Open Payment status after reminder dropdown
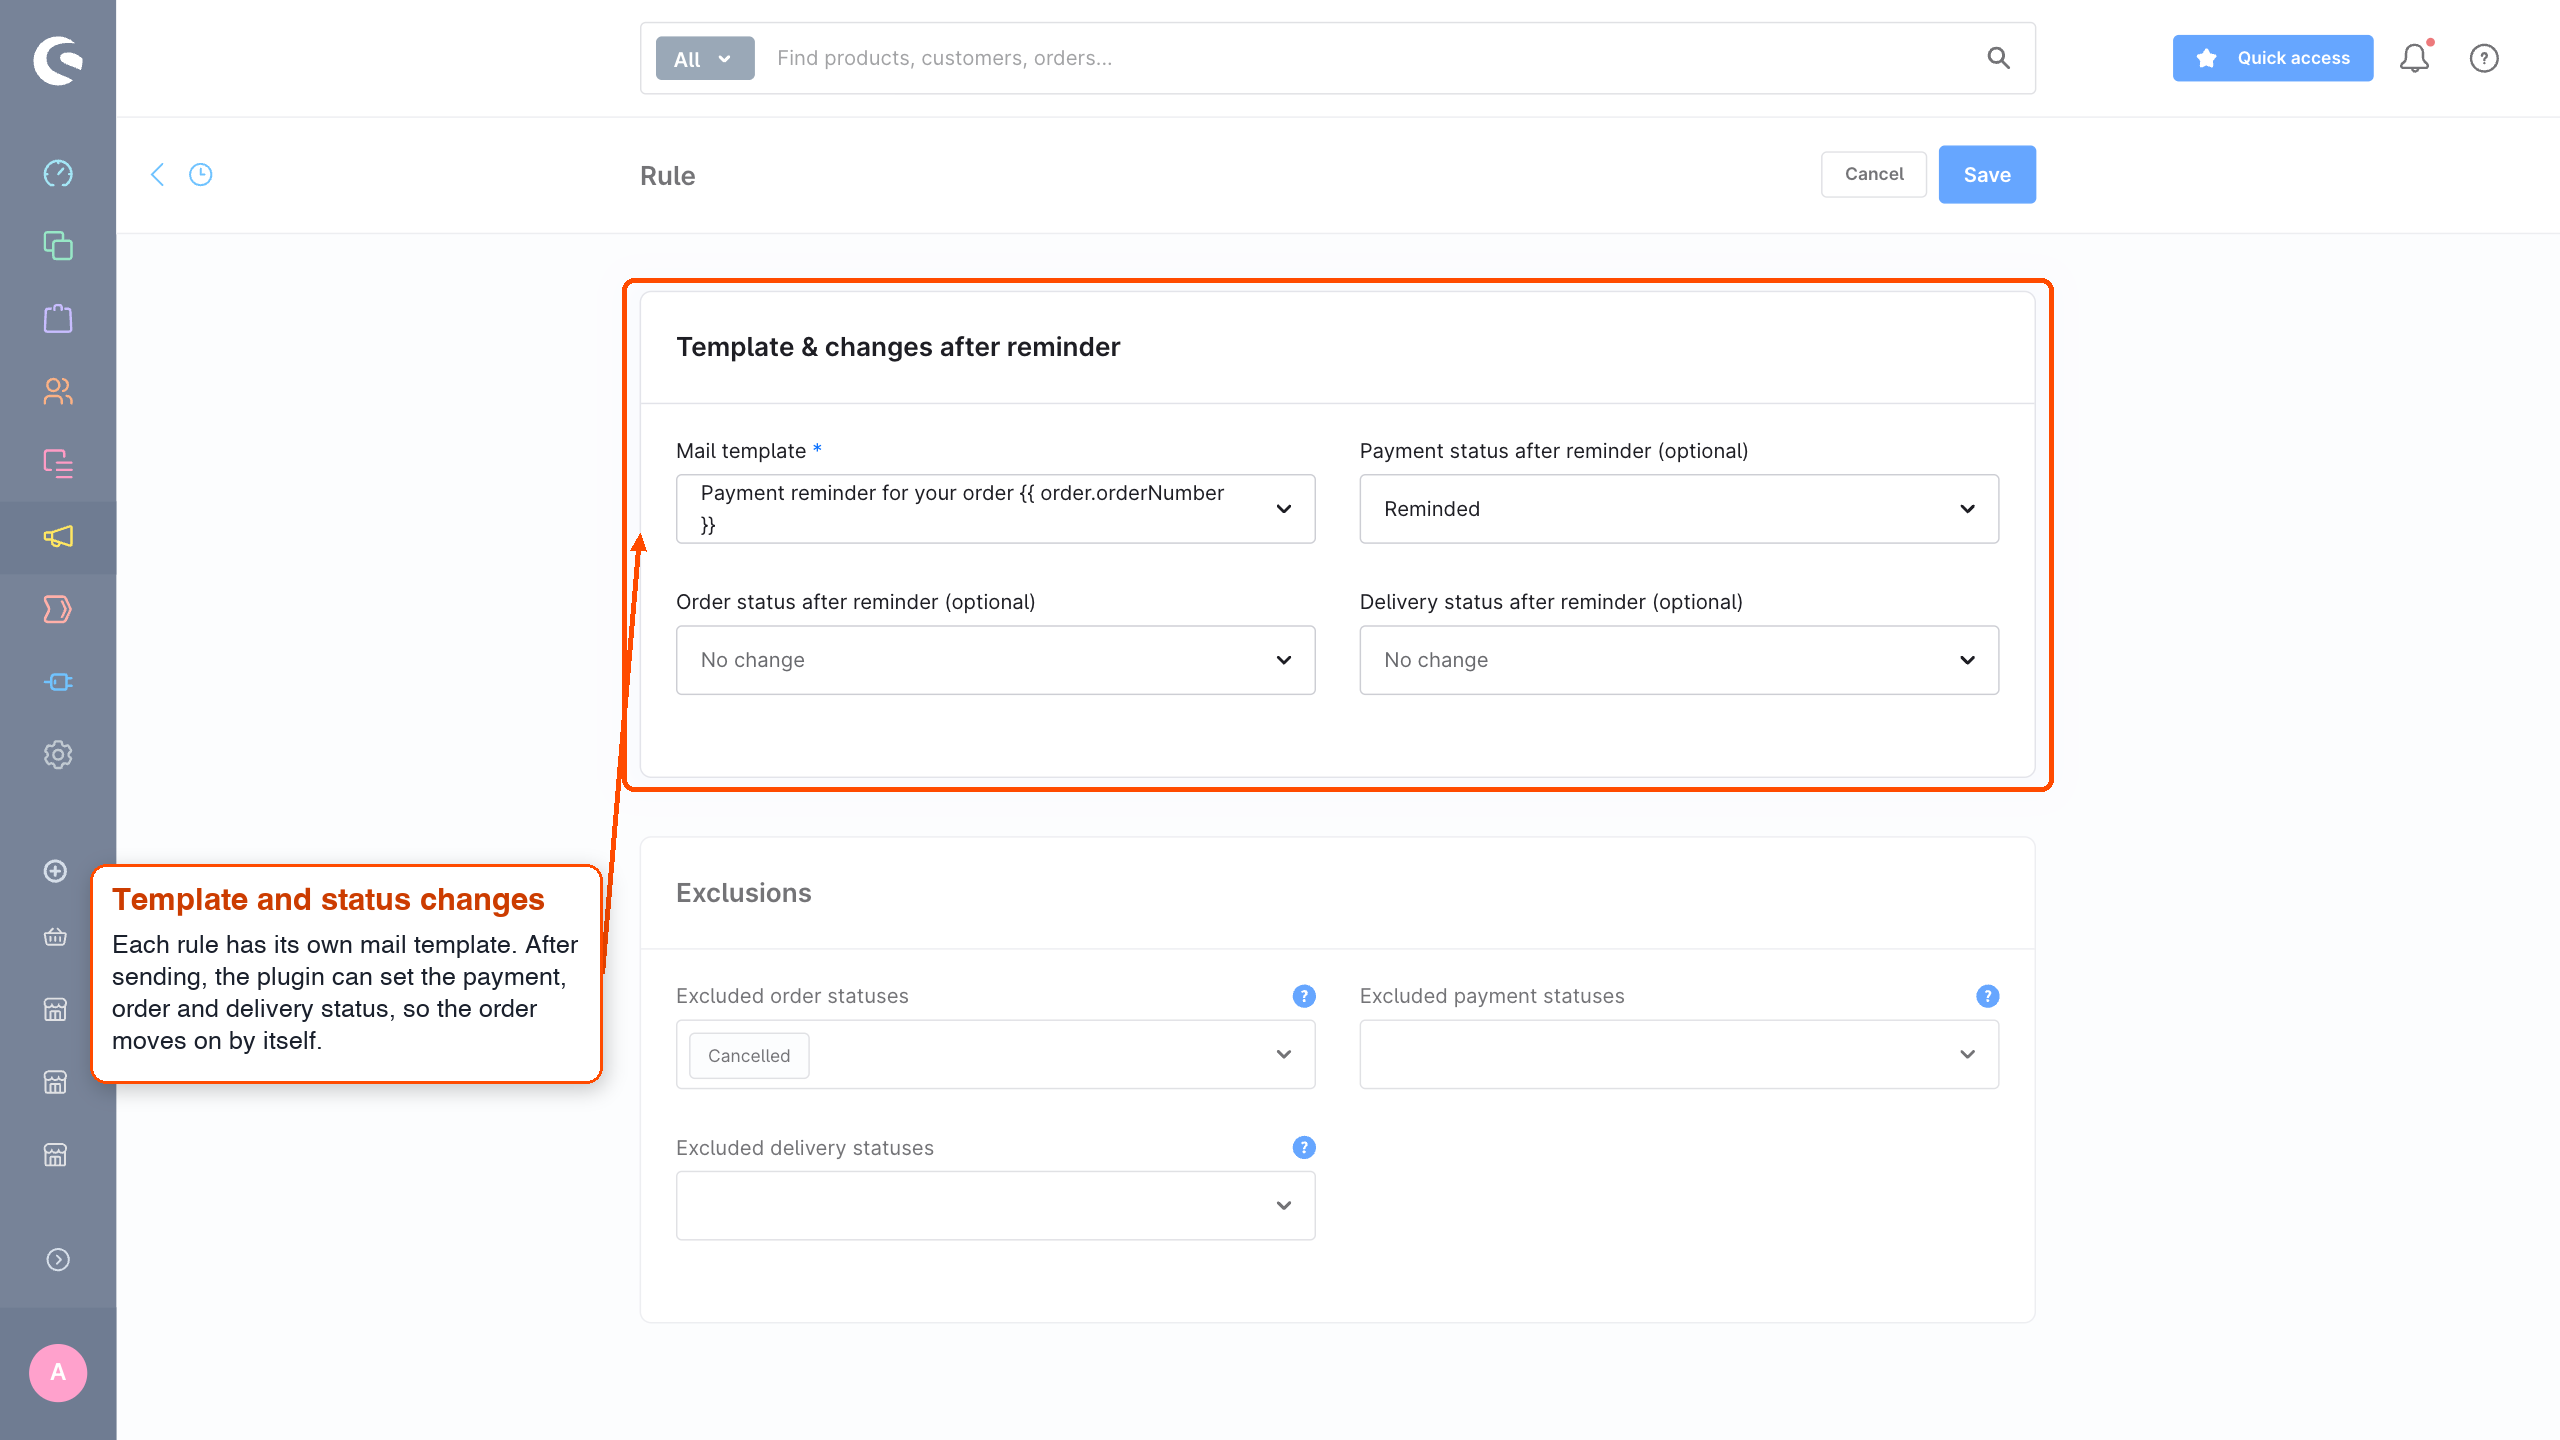Viewport: 2560px width, 1440px height. point(1679,509)
